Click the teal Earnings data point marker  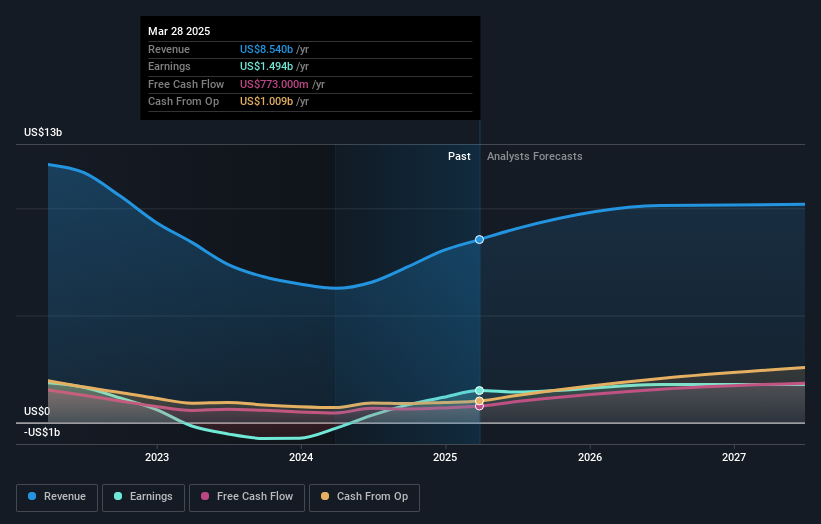pyautogui.click(x=479, y=391)
